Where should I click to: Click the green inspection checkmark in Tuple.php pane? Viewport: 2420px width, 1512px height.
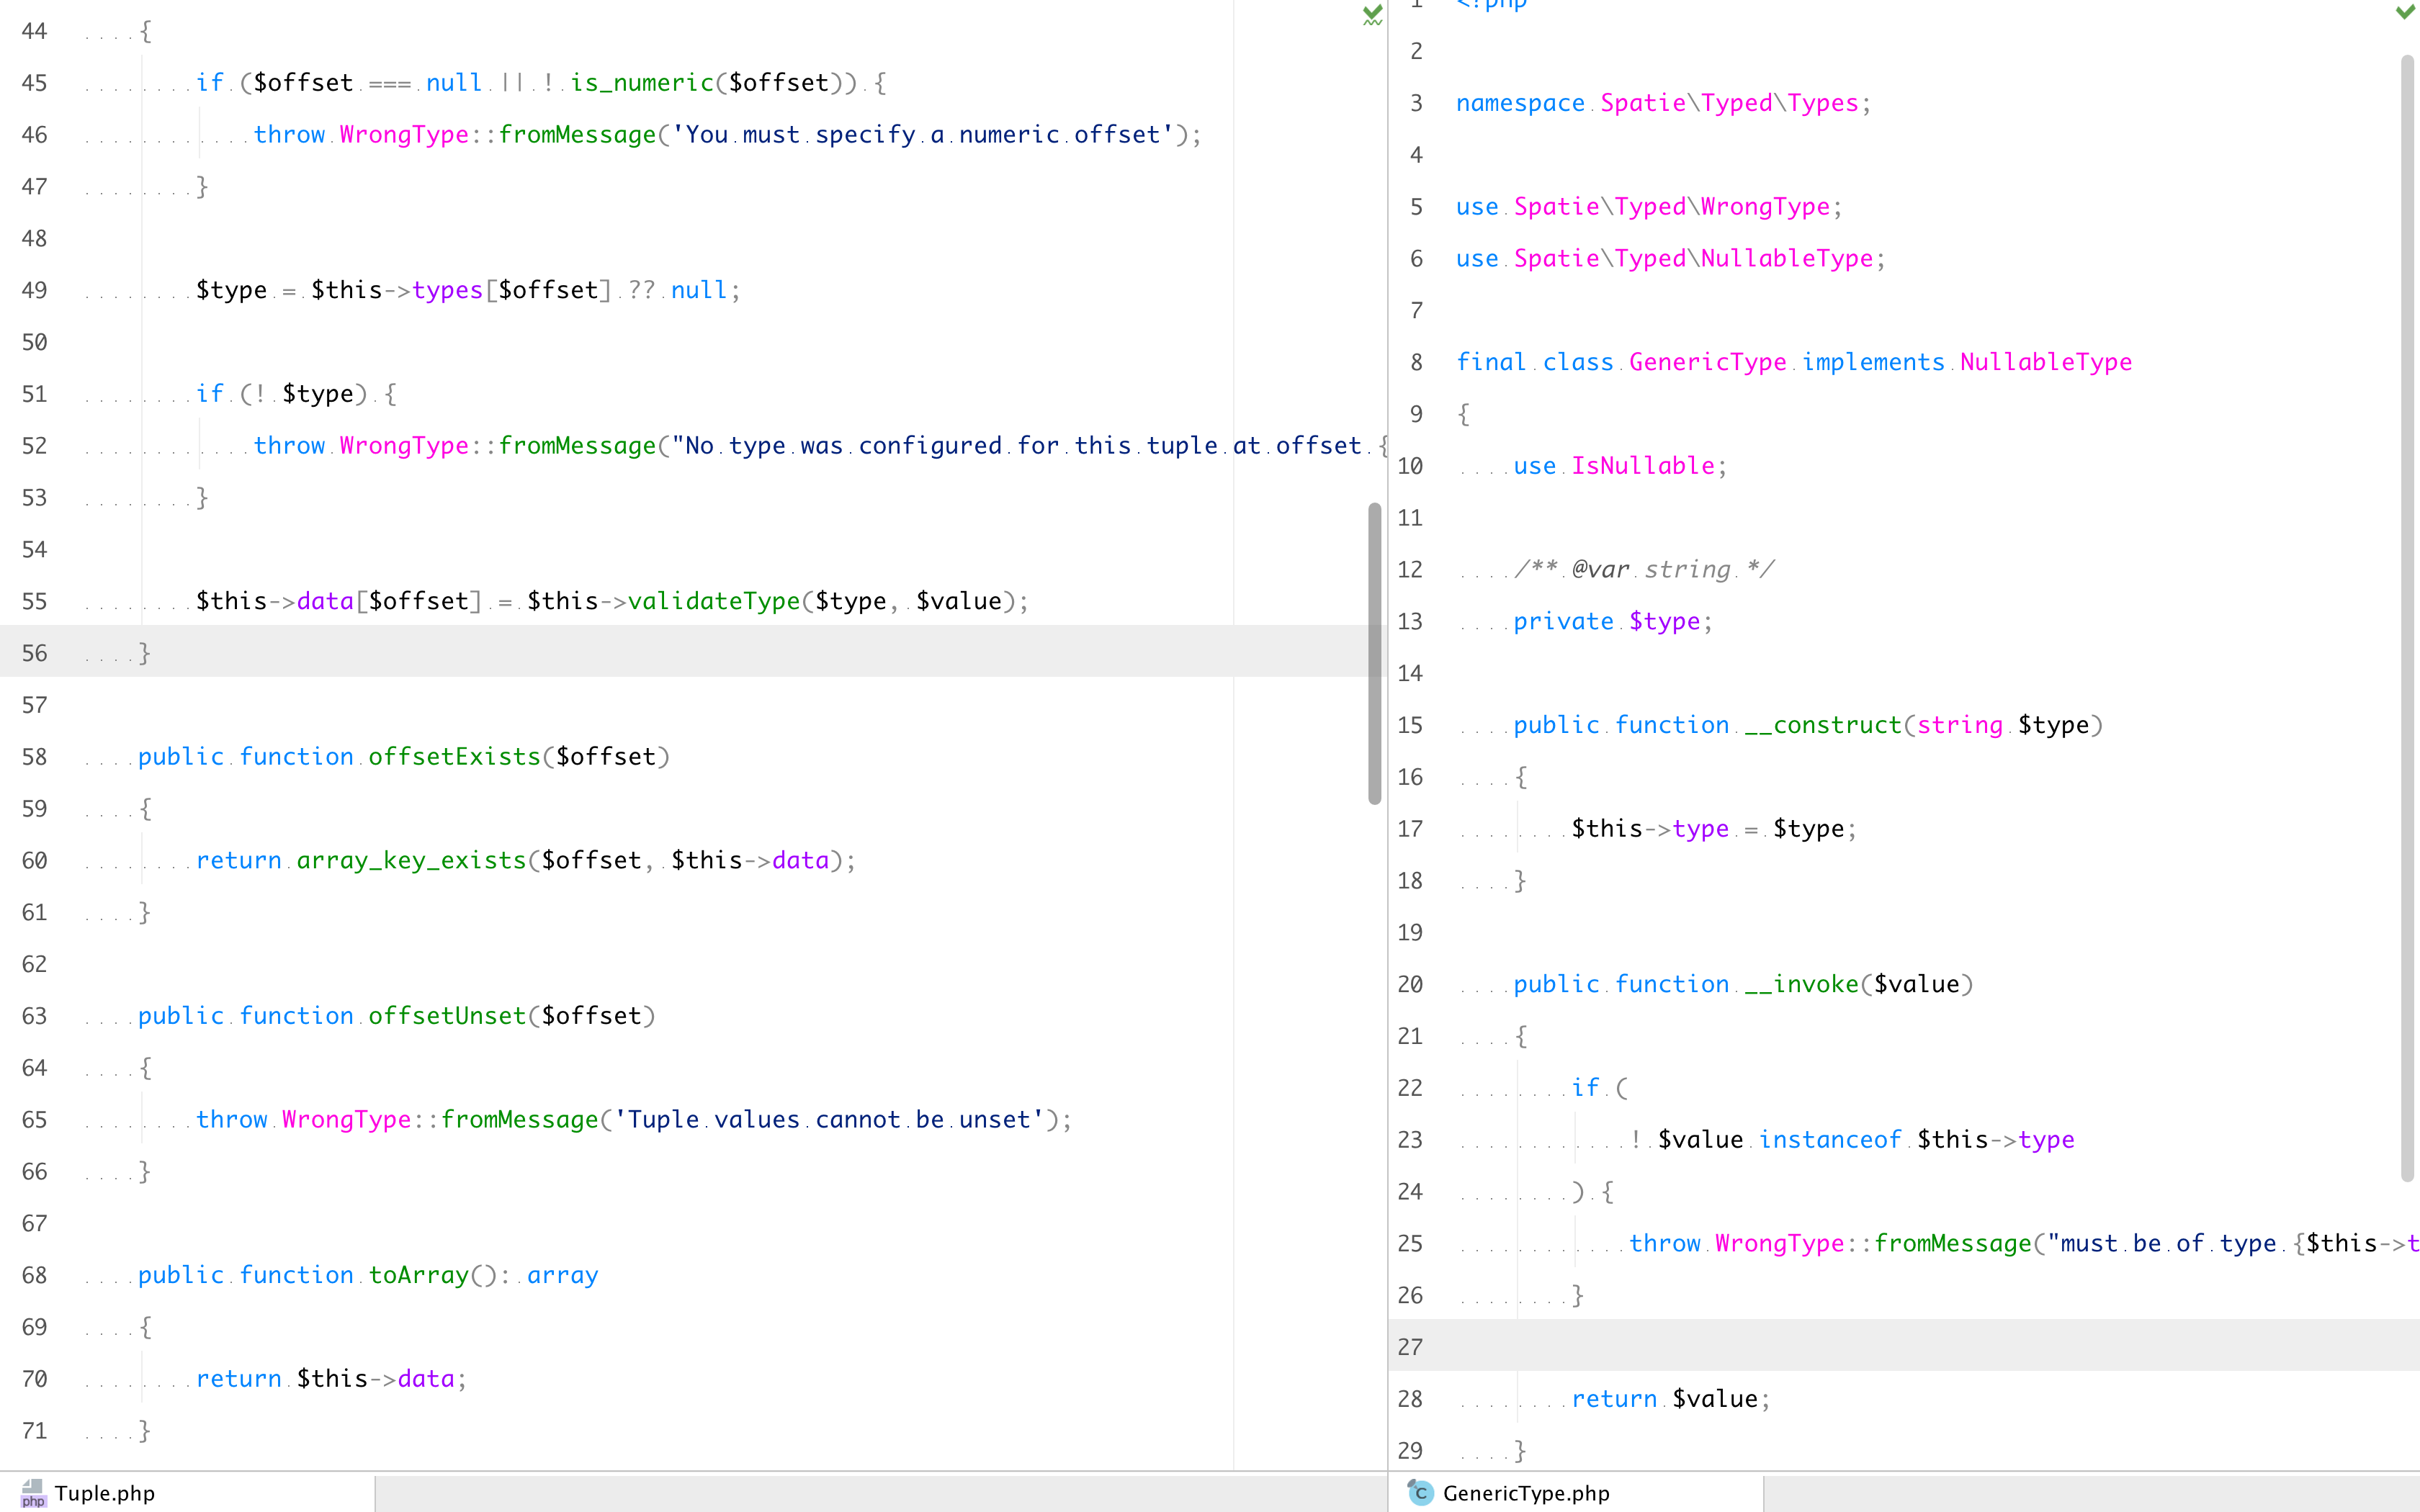[1372, 14]
